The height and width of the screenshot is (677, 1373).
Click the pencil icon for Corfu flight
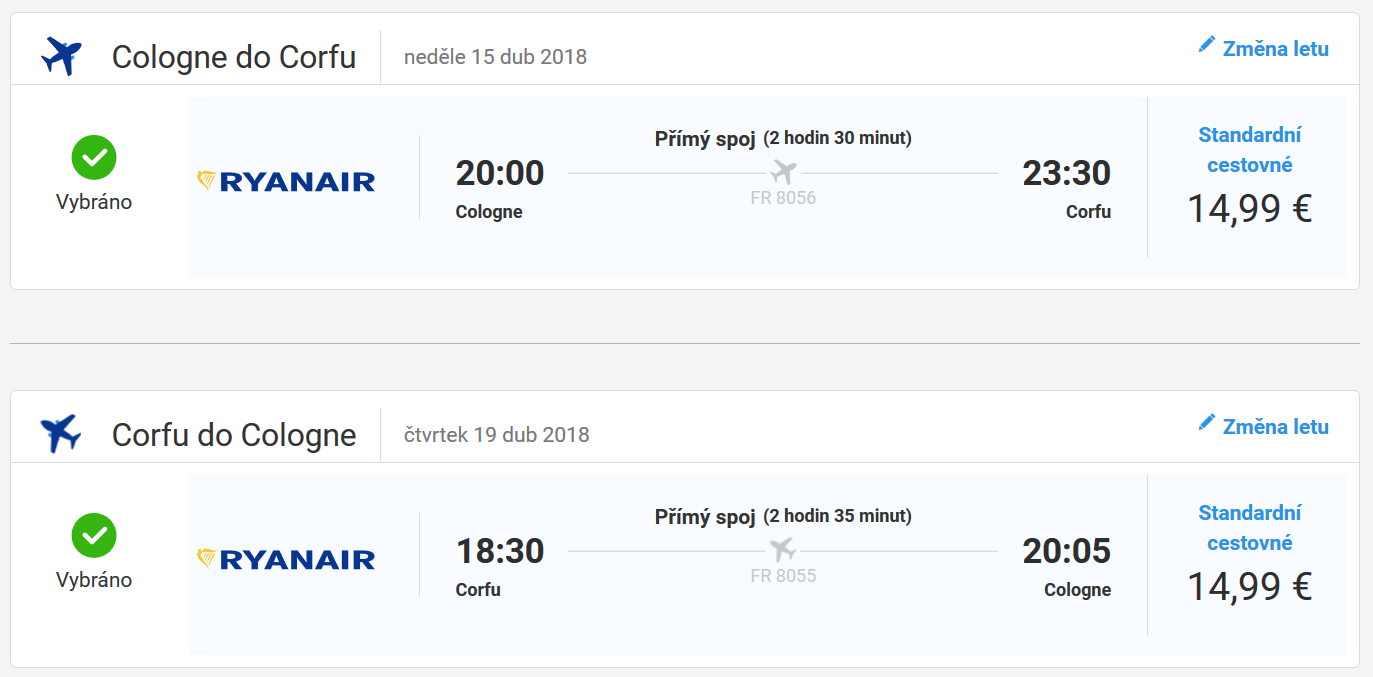coord(1207,423)
